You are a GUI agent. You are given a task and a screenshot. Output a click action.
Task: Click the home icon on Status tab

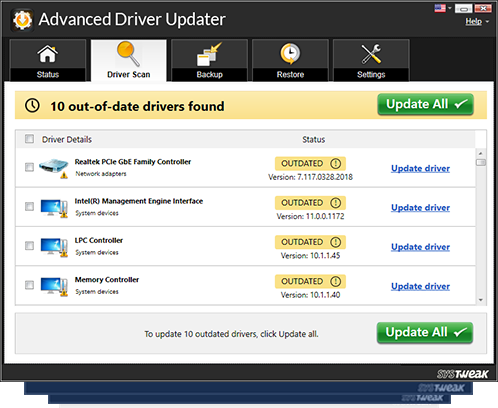click(48, 54)
